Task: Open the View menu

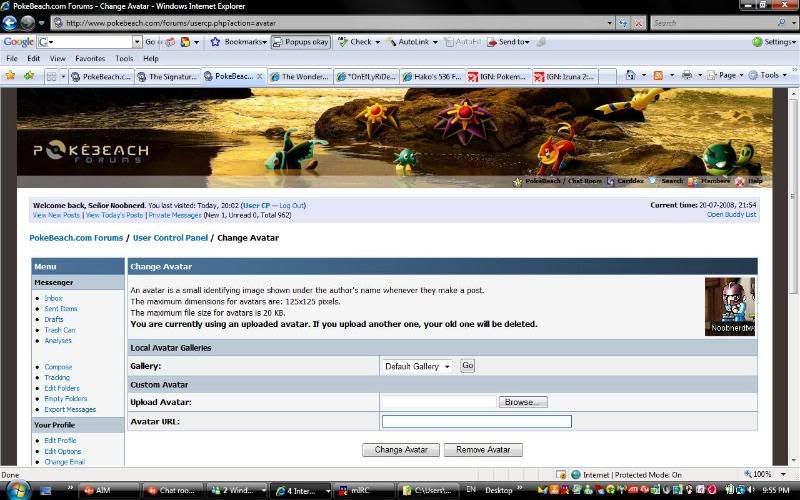Action: click(57, 59)
